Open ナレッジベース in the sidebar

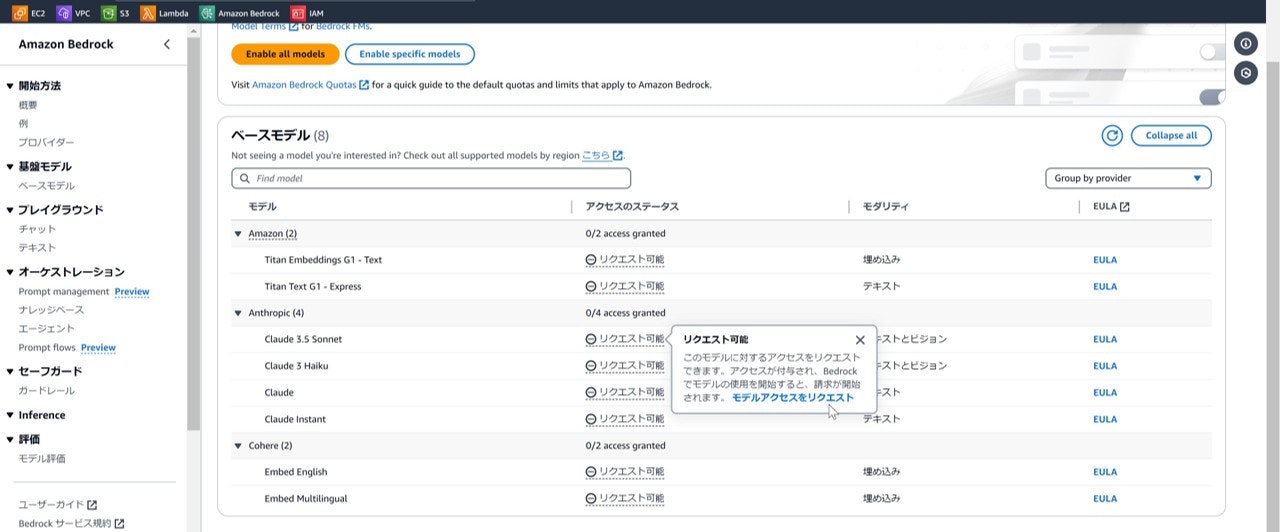click(x=51, y=310)
